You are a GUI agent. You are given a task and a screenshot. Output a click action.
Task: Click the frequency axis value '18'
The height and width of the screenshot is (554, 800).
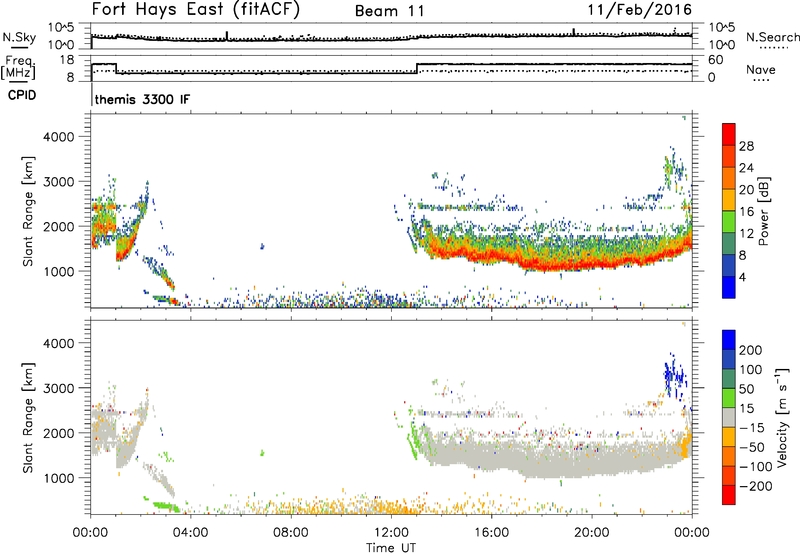click(66, 60)
